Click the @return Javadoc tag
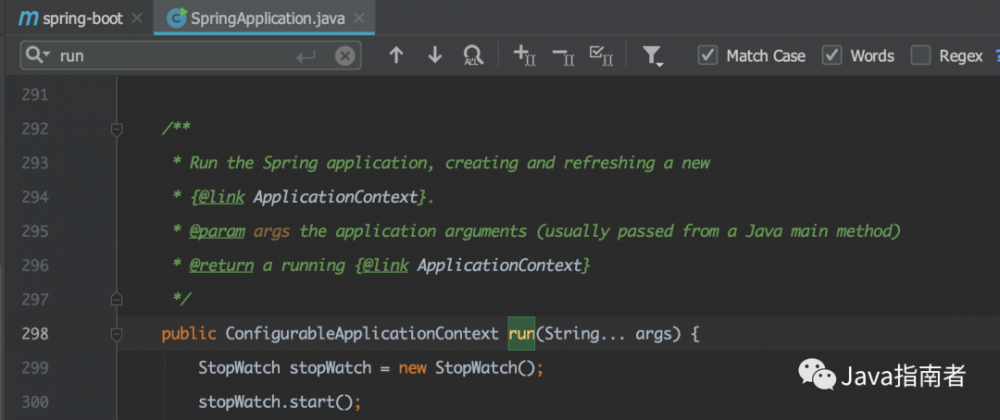This screenshot has width=1000, height=420. (221, 265)
